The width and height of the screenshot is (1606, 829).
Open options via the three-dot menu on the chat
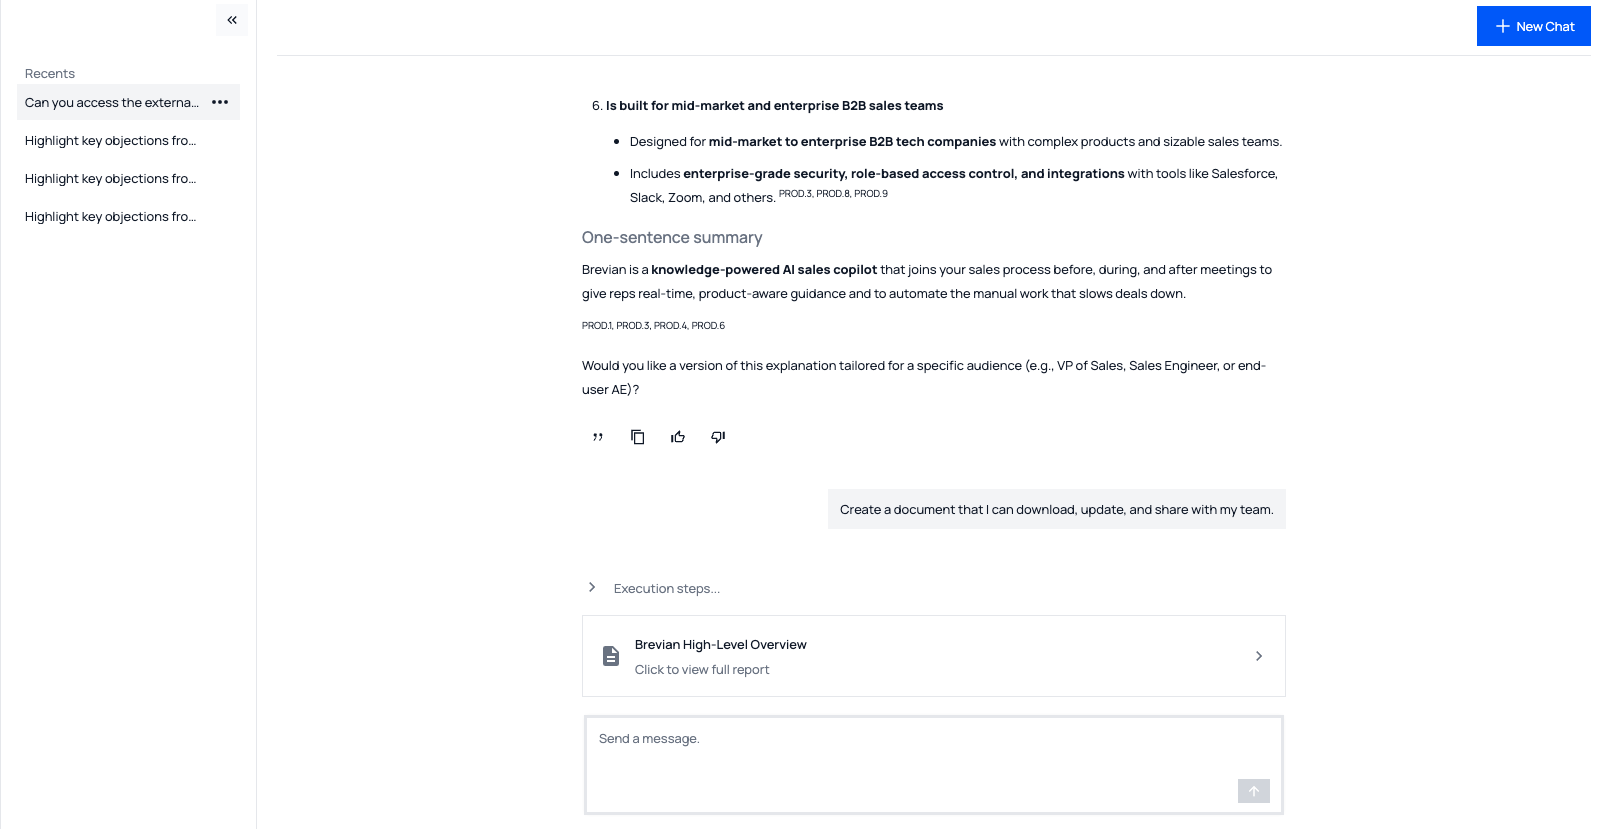(x=220, y=102)
